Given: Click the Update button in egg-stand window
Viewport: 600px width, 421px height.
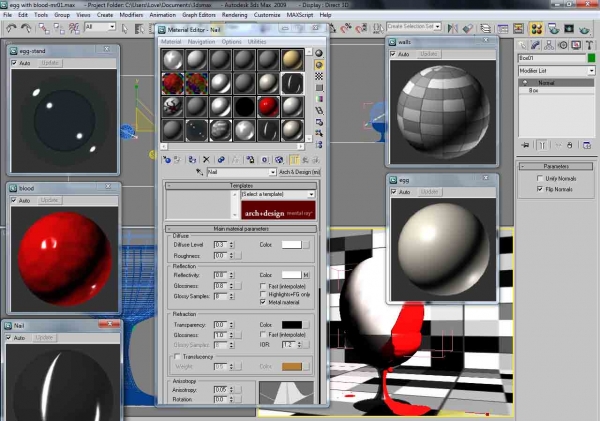Looking at the screenshot, I should click(50, 63).
